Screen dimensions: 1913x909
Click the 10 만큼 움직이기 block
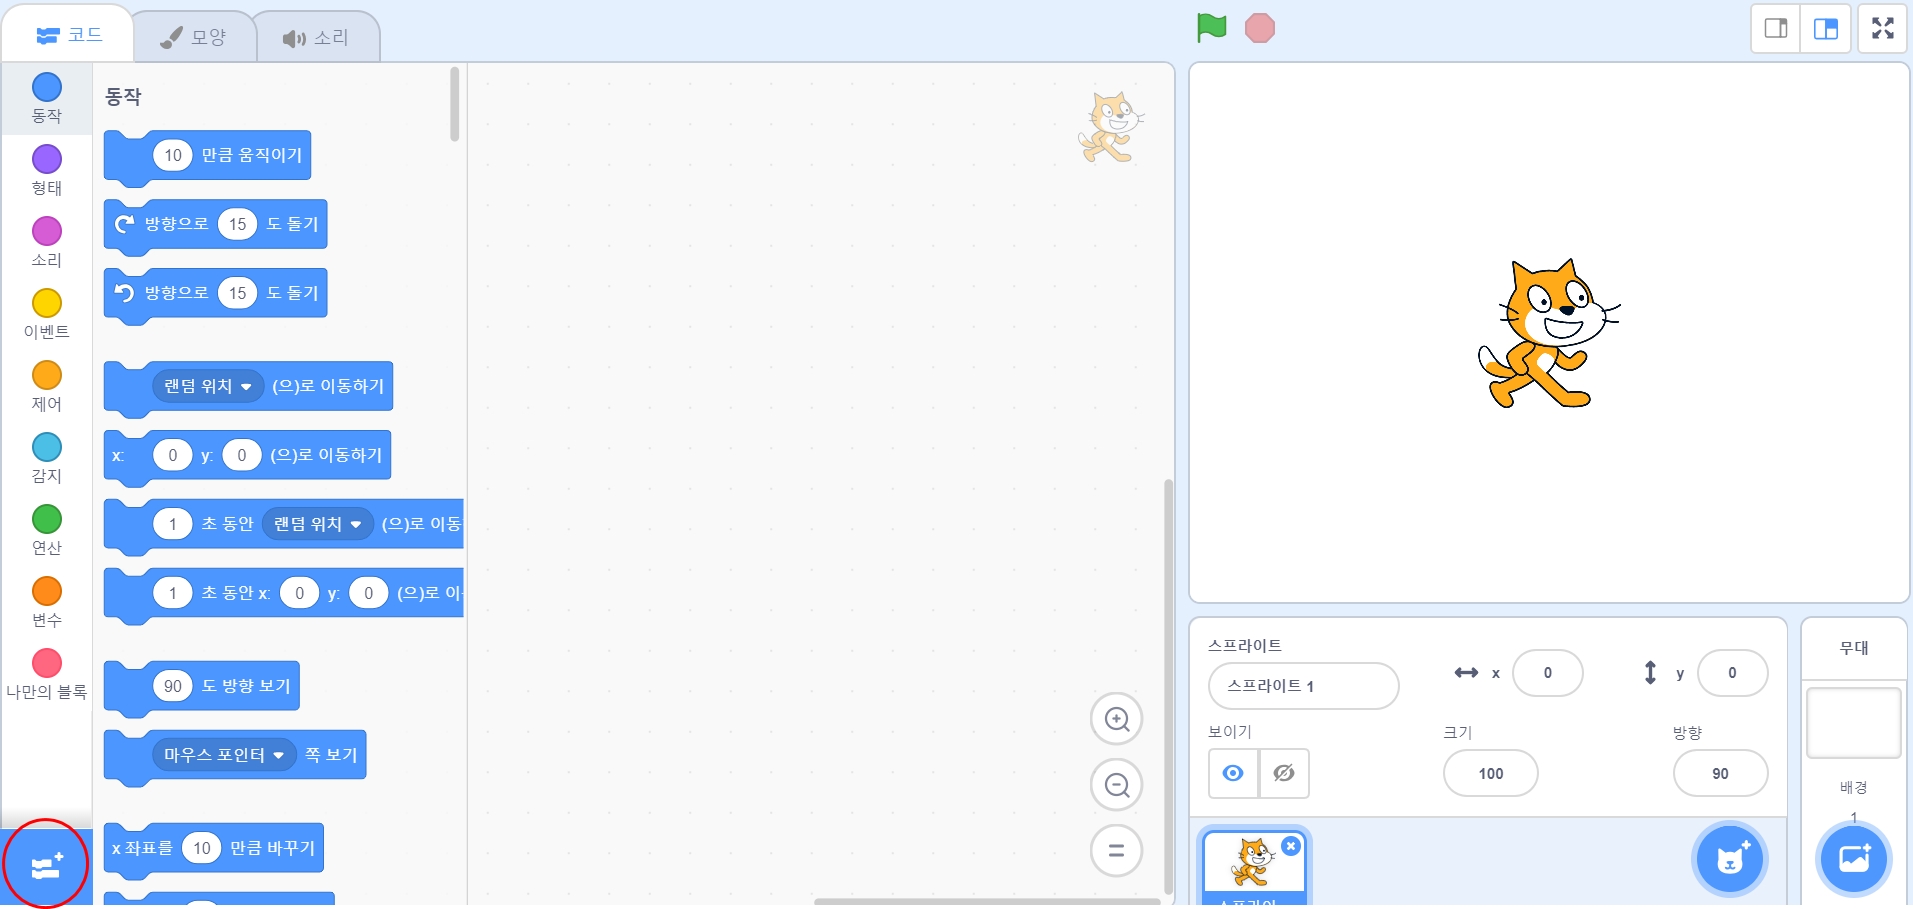coord(207,156)
